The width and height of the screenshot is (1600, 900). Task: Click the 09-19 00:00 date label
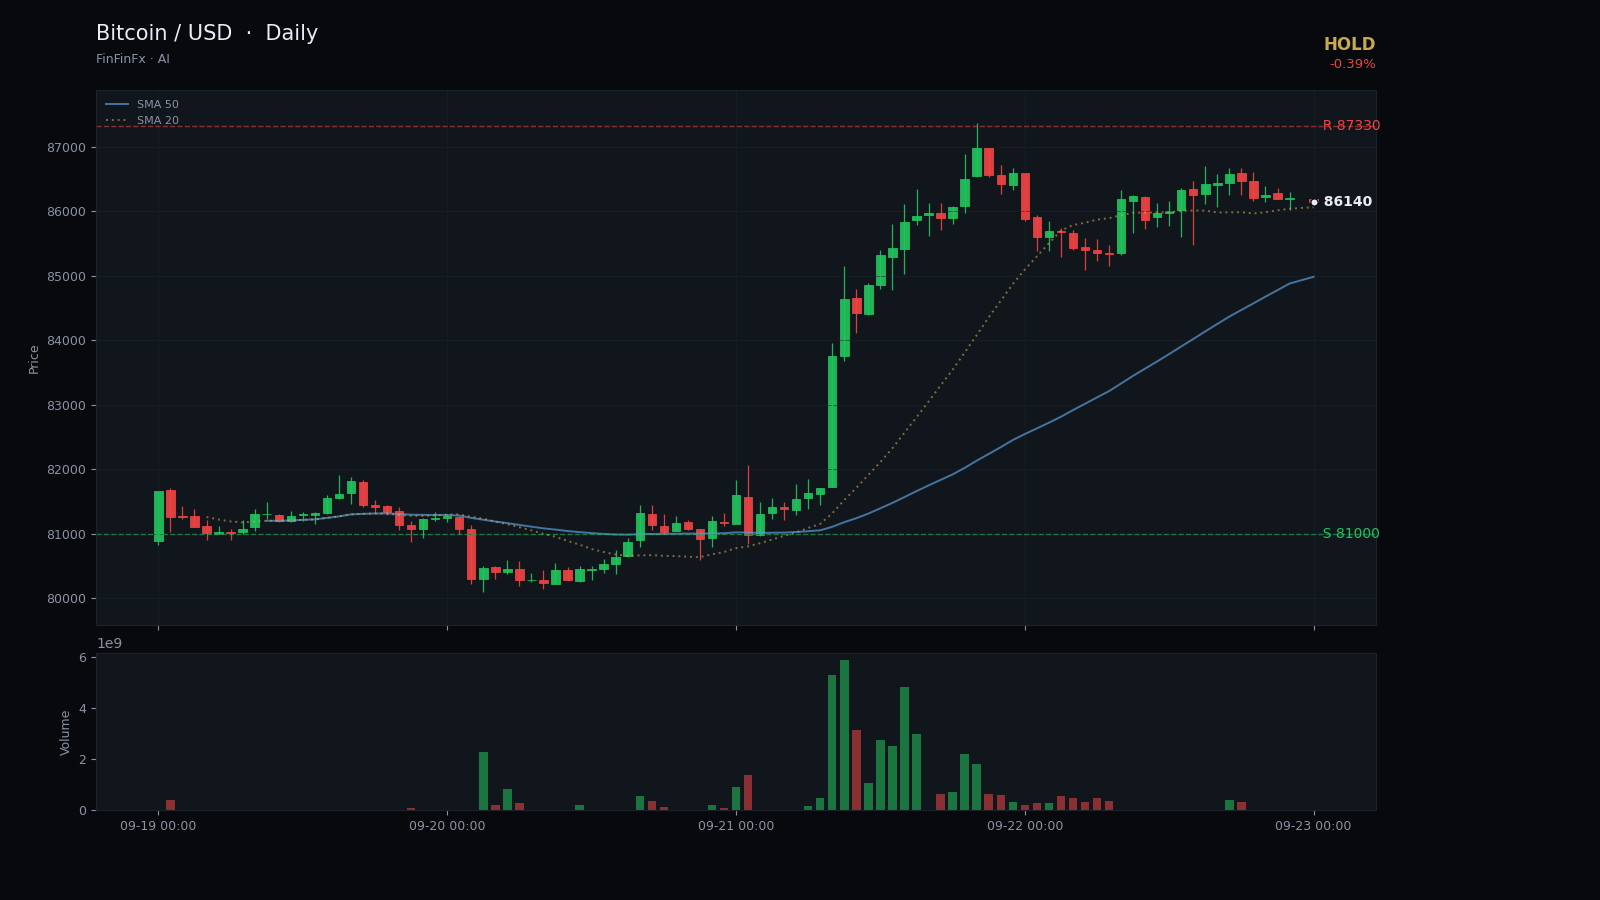pyautogui.click(x=158, y=826)
